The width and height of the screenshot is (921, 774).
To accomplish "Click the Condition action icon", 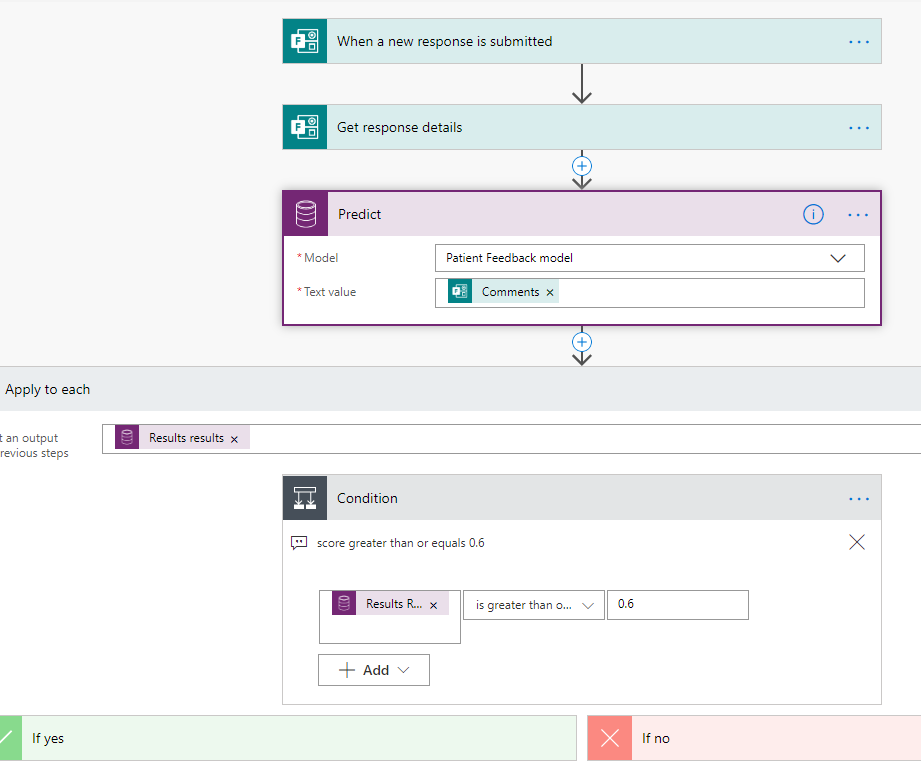I will pos(305,498).
